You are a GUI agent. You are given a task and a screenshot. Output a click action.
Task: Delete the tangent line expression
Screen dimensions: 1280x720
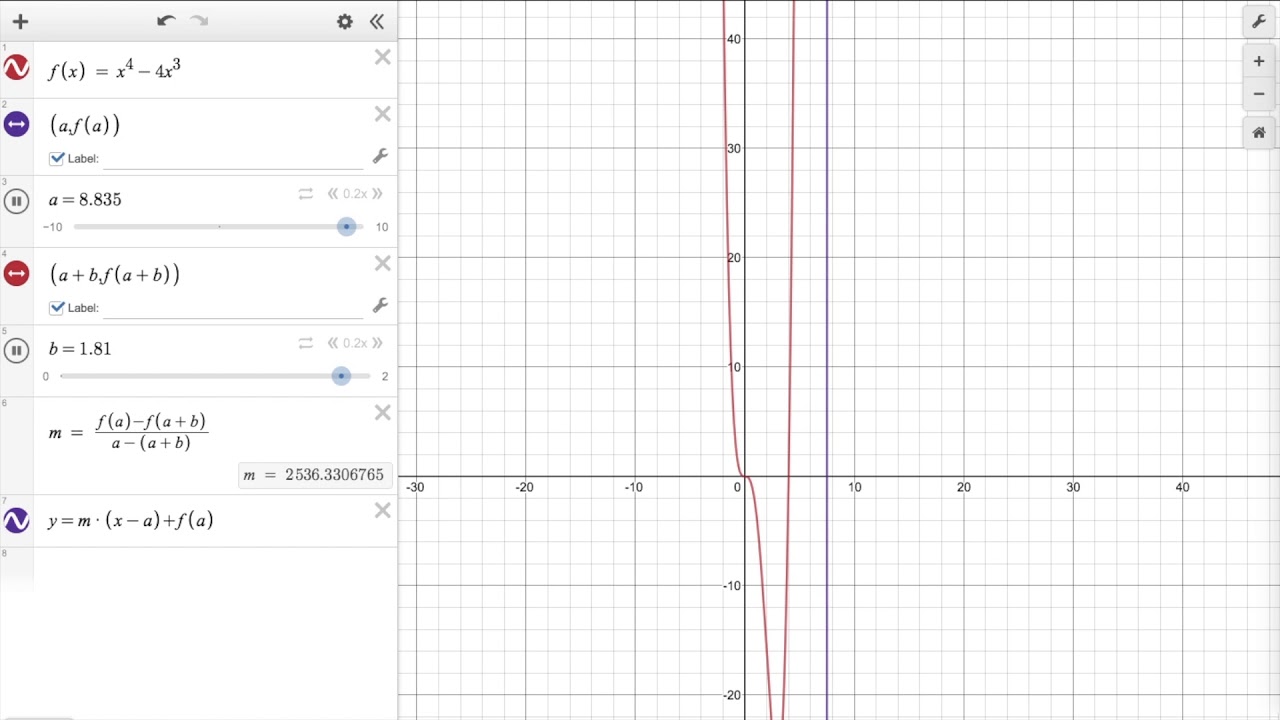pos(382,510)
